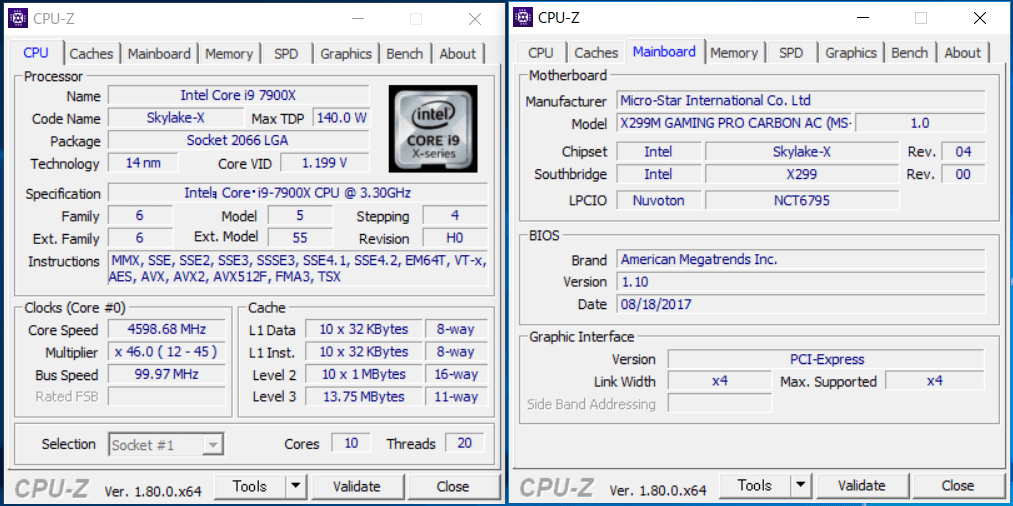Click manufacturer Micro-Star International Co. Ltd
Image resolution: width=1013 pixels, height=506 pixels.
(801, 101)
